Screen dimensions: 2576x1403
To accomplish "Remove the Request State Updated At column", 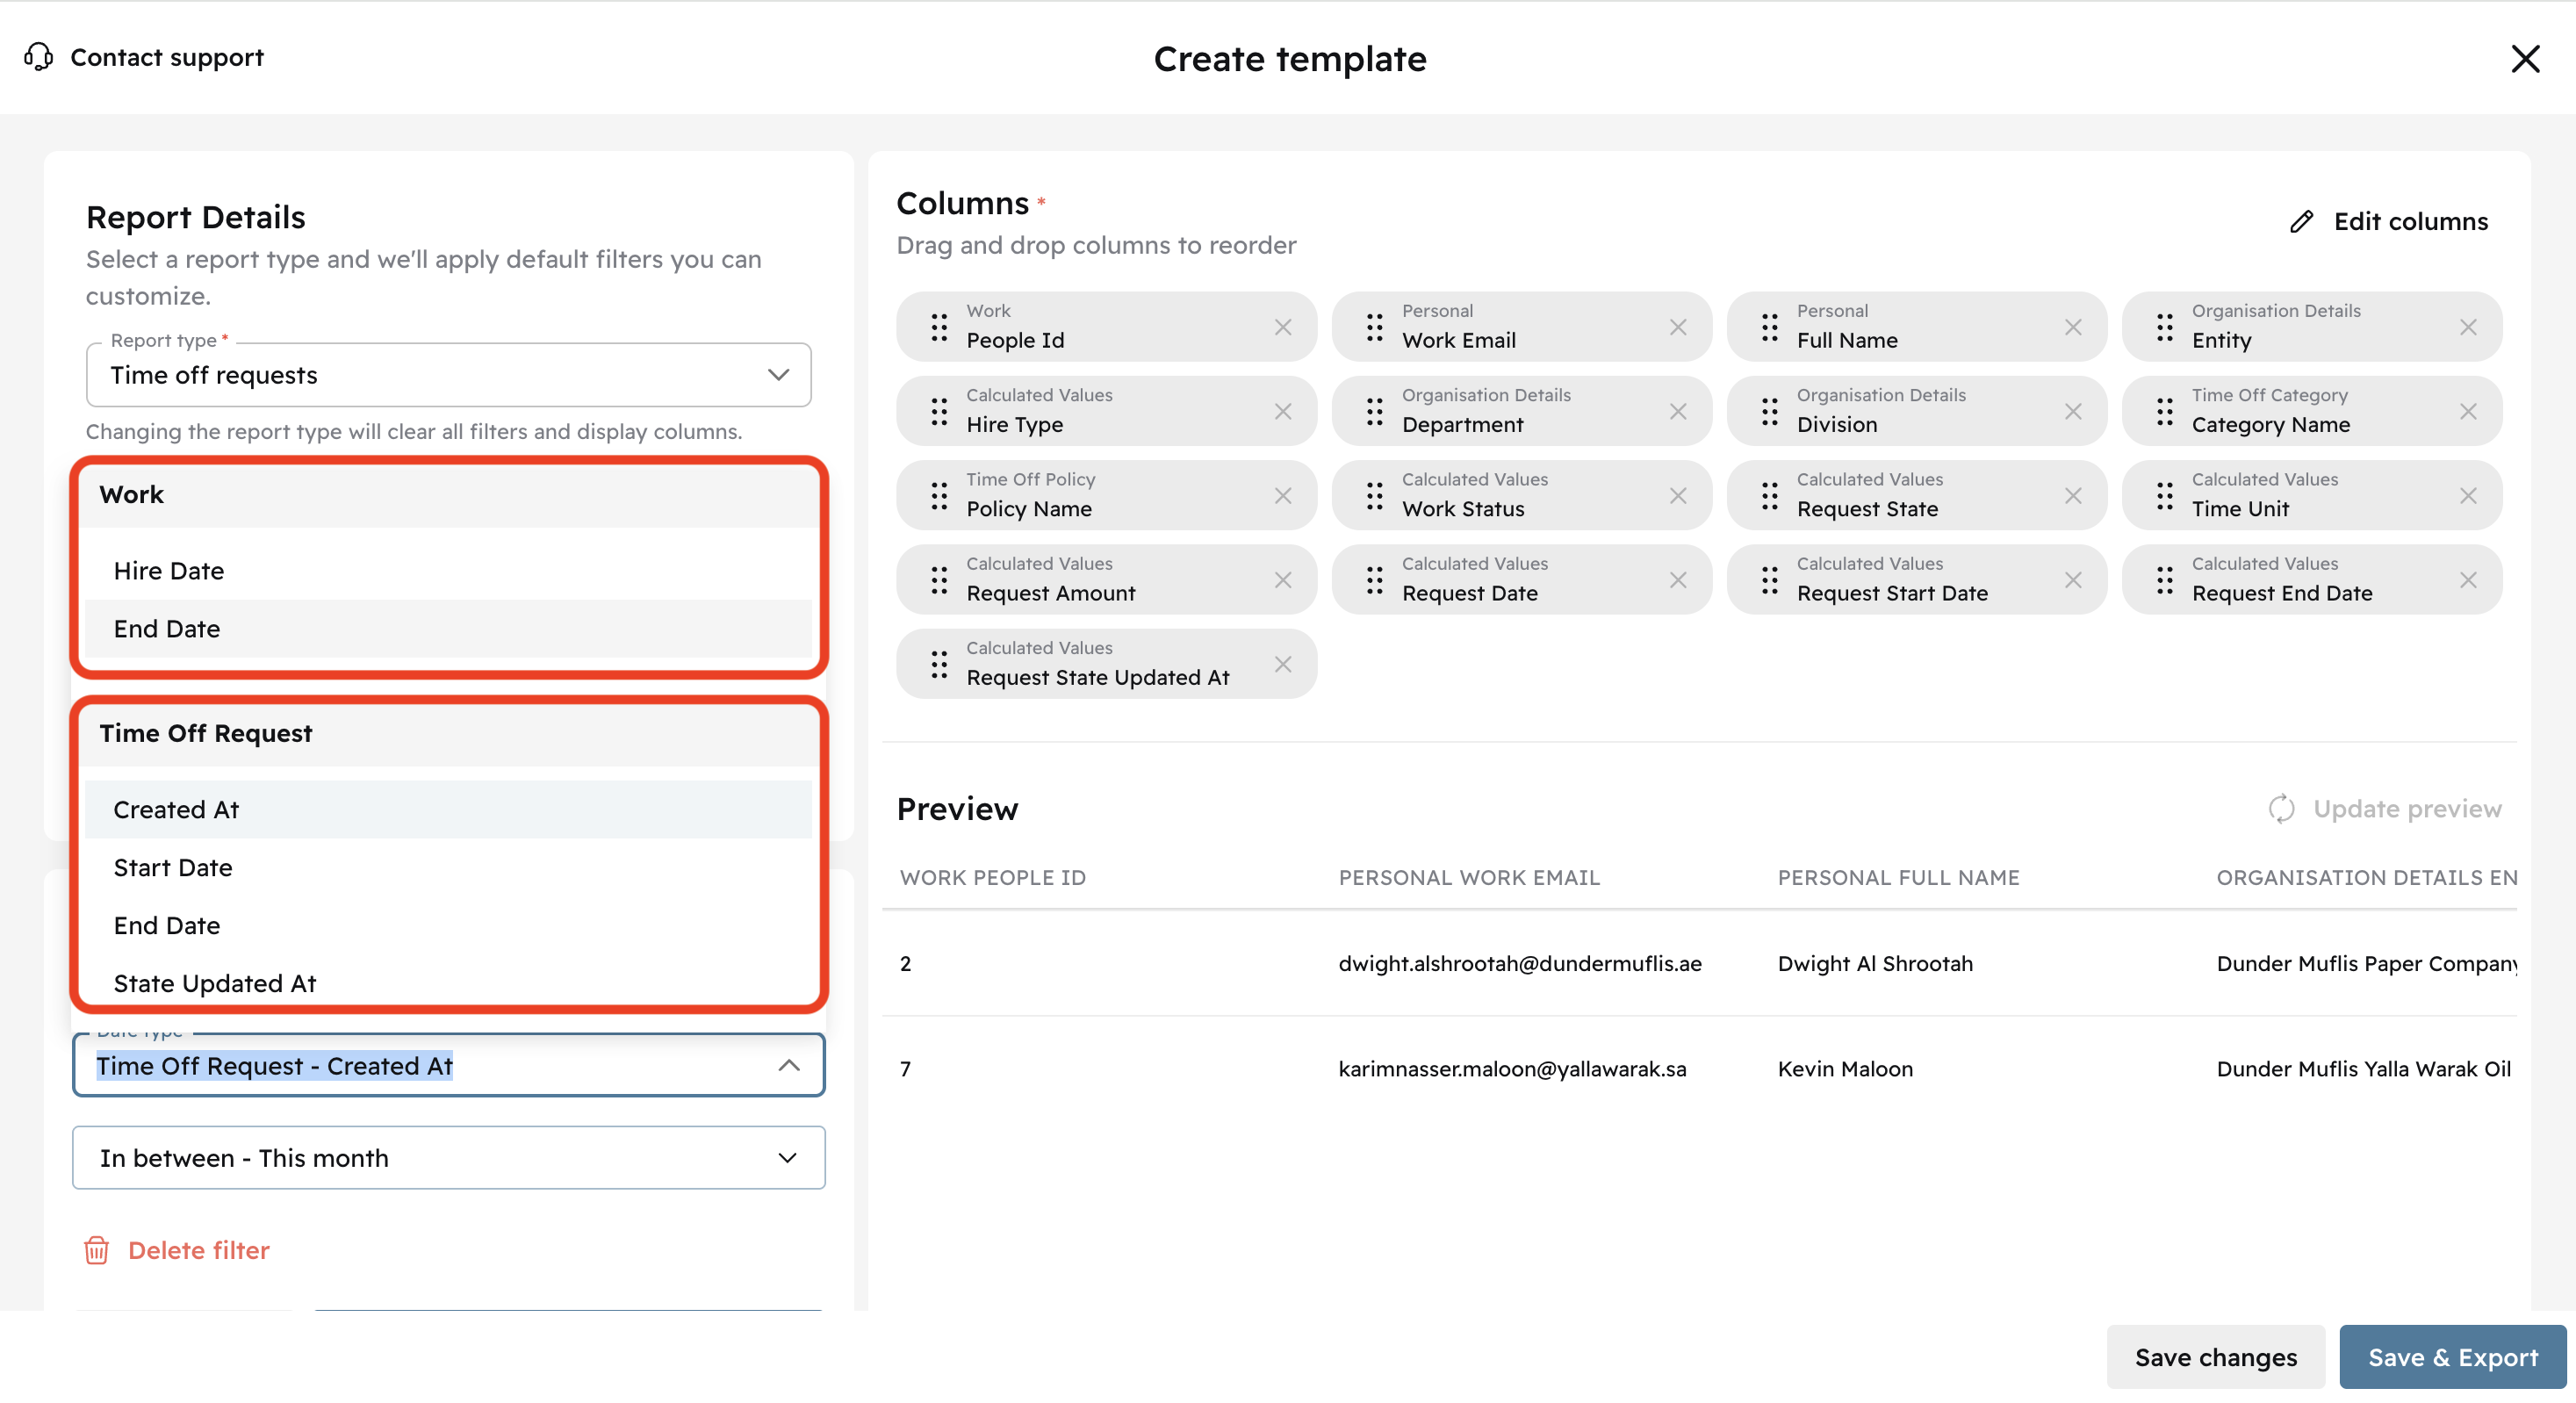I will pos(1283,664).
